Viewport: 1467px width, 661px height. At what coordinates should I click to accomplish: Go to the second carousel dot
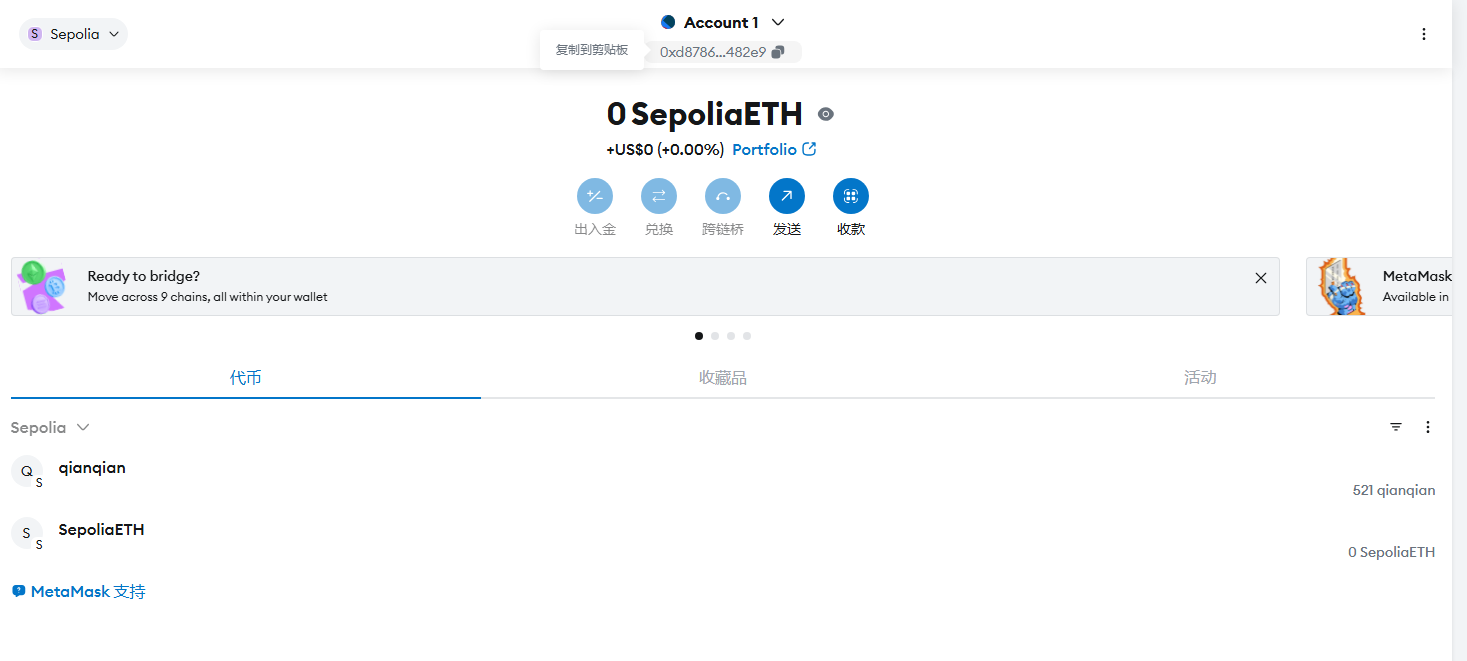715,336
